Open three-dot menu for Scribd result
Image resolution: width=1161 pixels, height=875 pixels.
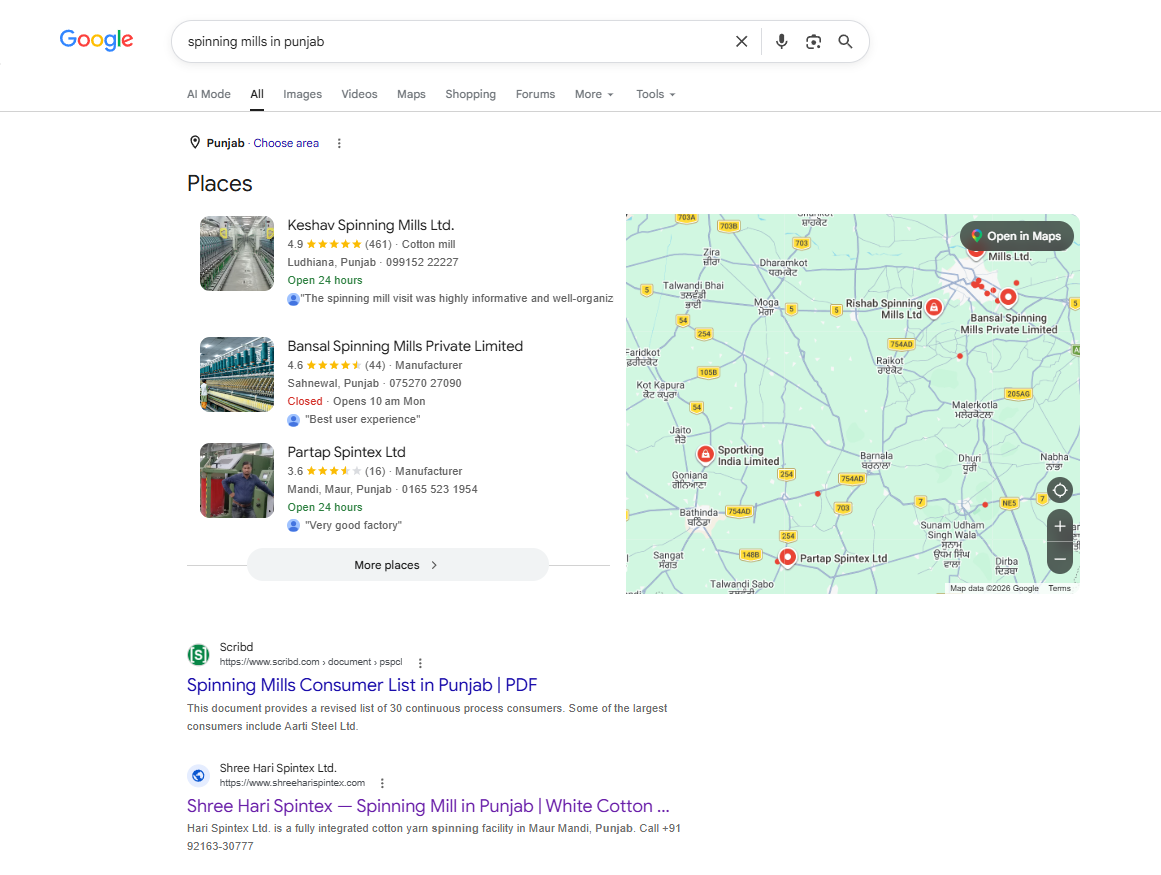[x=420, y=663]
